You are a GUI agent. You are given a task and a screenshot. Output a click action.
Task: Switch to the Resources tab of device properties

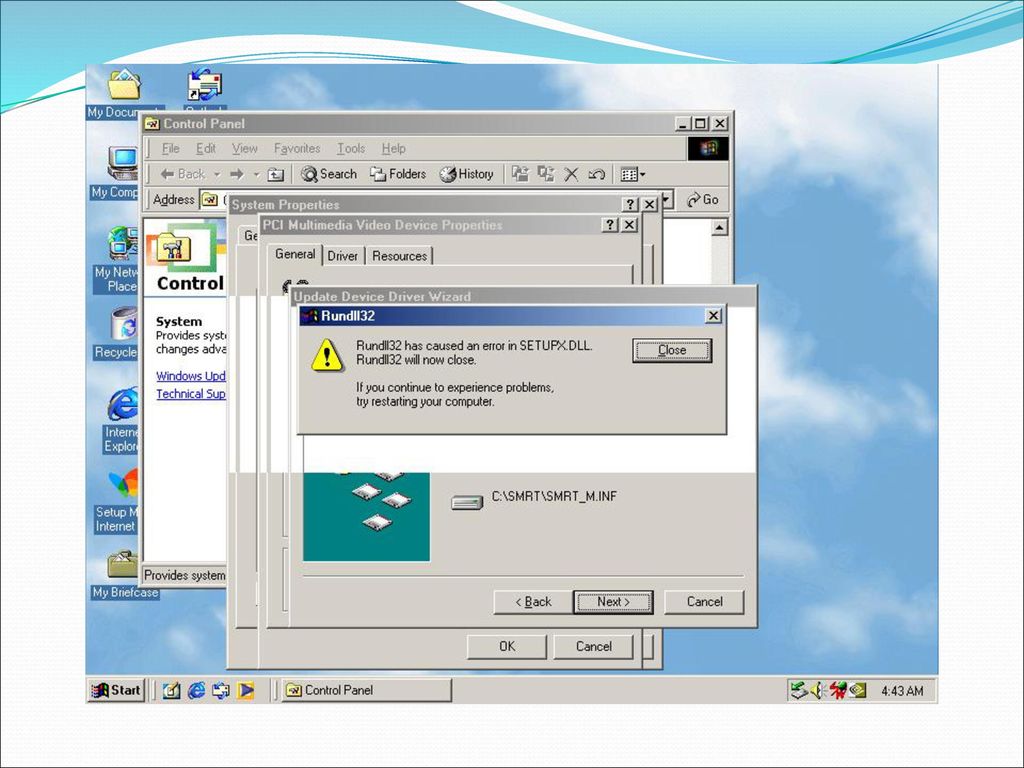pos(399,256)
